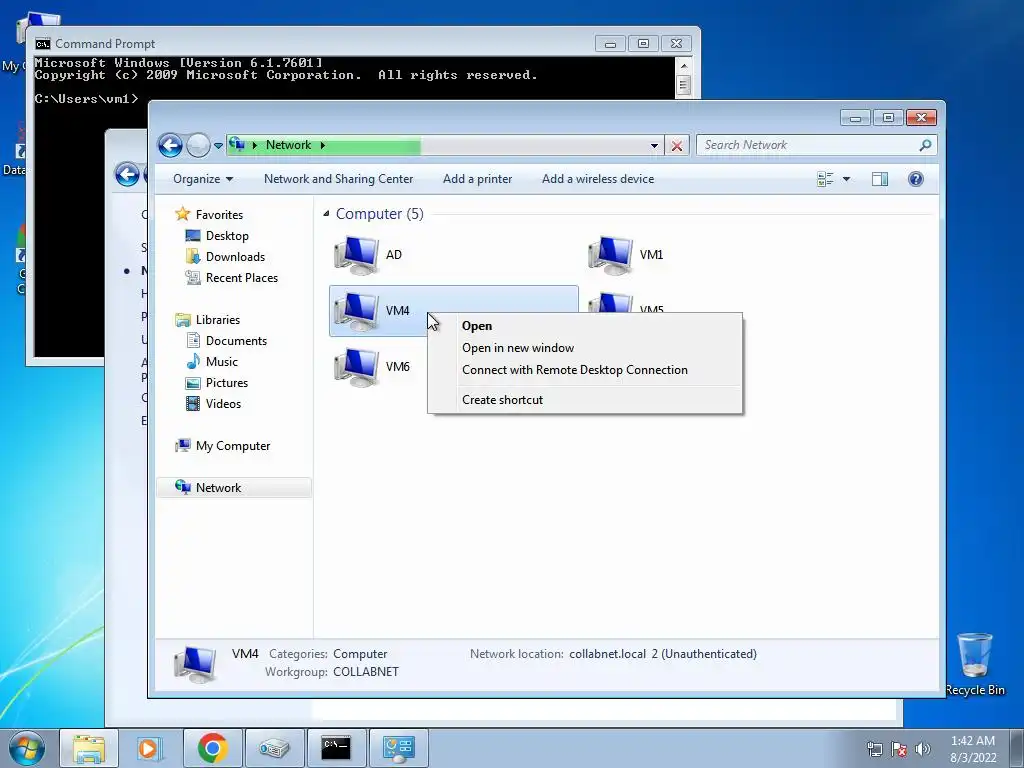Launch Google Chrome from taskbar
1024x768 pixels.
pyautogui.click(x=212, y=748)
